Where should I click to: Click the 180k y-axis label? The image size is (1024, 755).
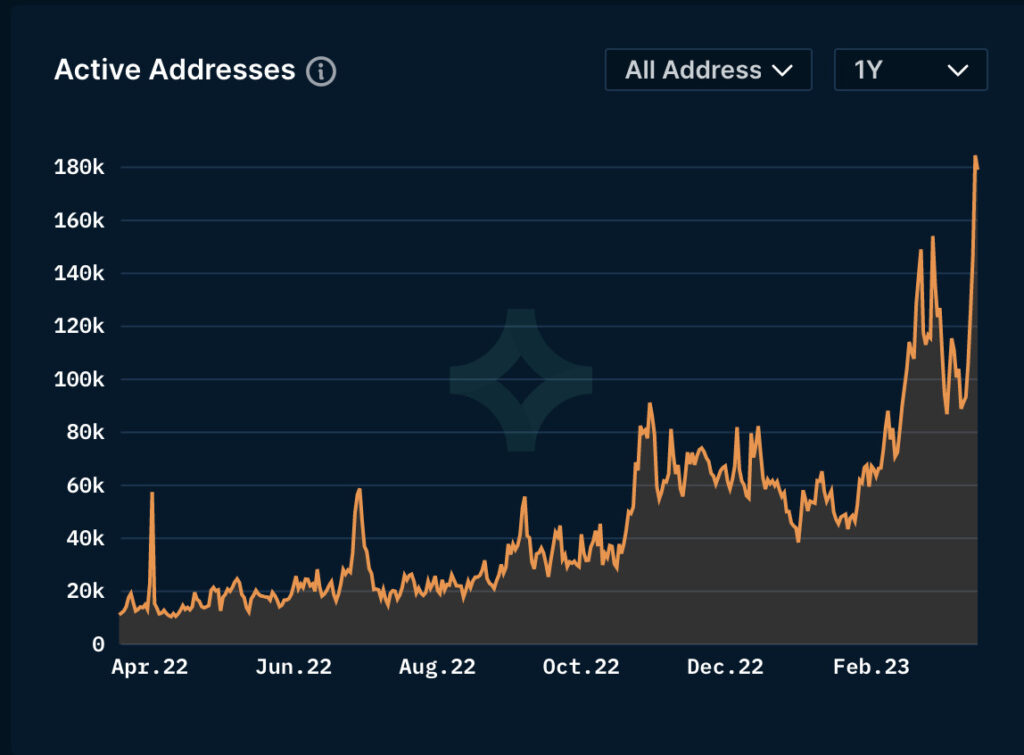[x=79, y=167]
